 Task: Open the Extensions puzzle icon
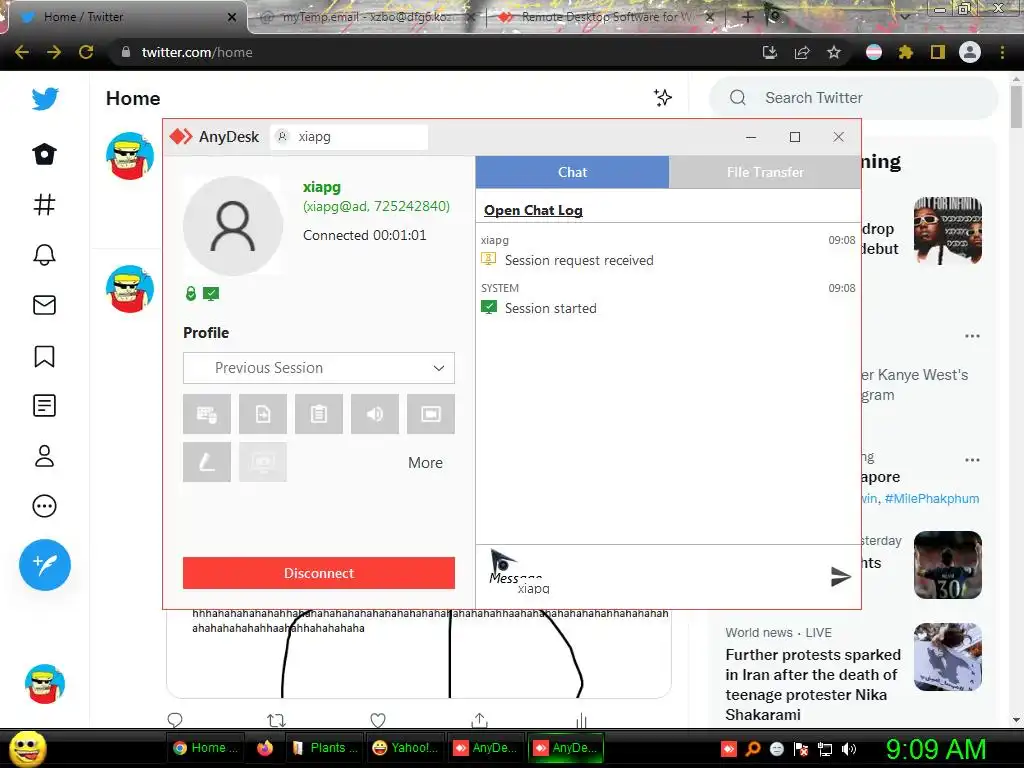(x=905, y=52)
